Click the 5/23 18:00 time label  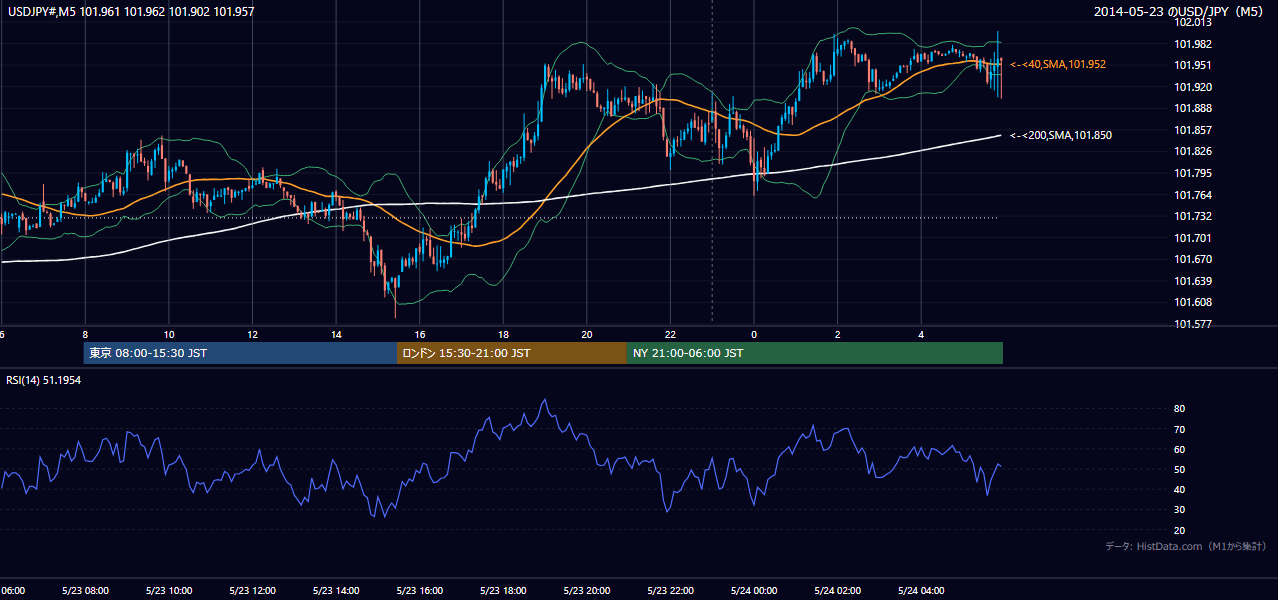click(x=502, y=591)
